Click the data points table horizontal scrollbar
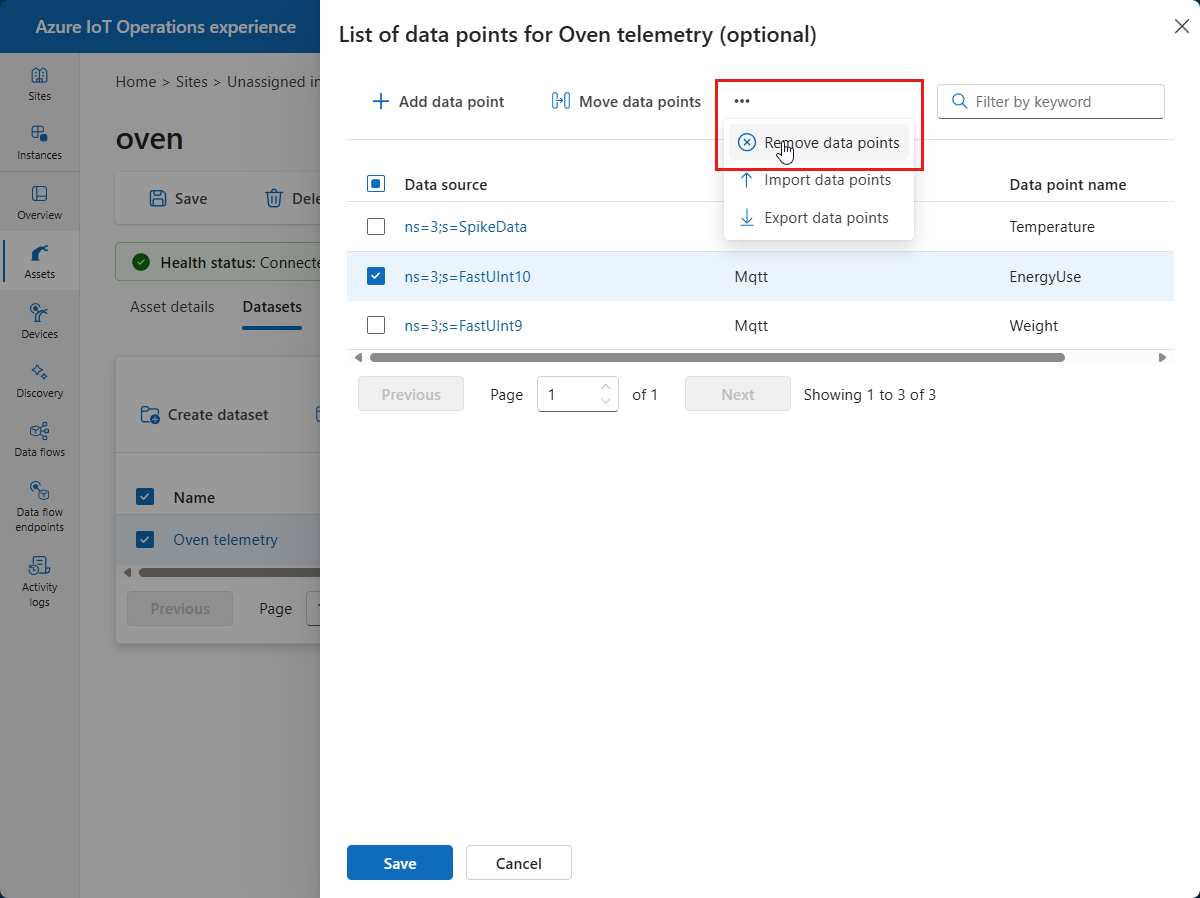This screenshot has width=1200, height=898. 717,357
